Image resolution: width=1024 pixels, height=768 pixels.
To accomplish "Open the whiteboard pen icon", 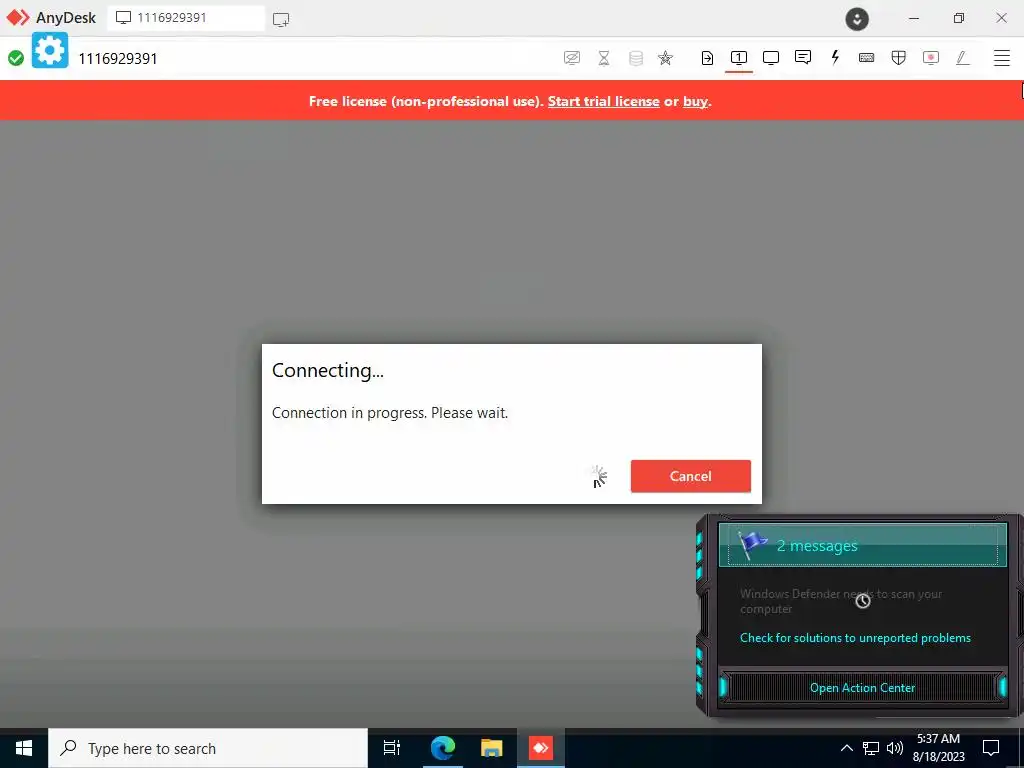I will (x=962, y=58).
